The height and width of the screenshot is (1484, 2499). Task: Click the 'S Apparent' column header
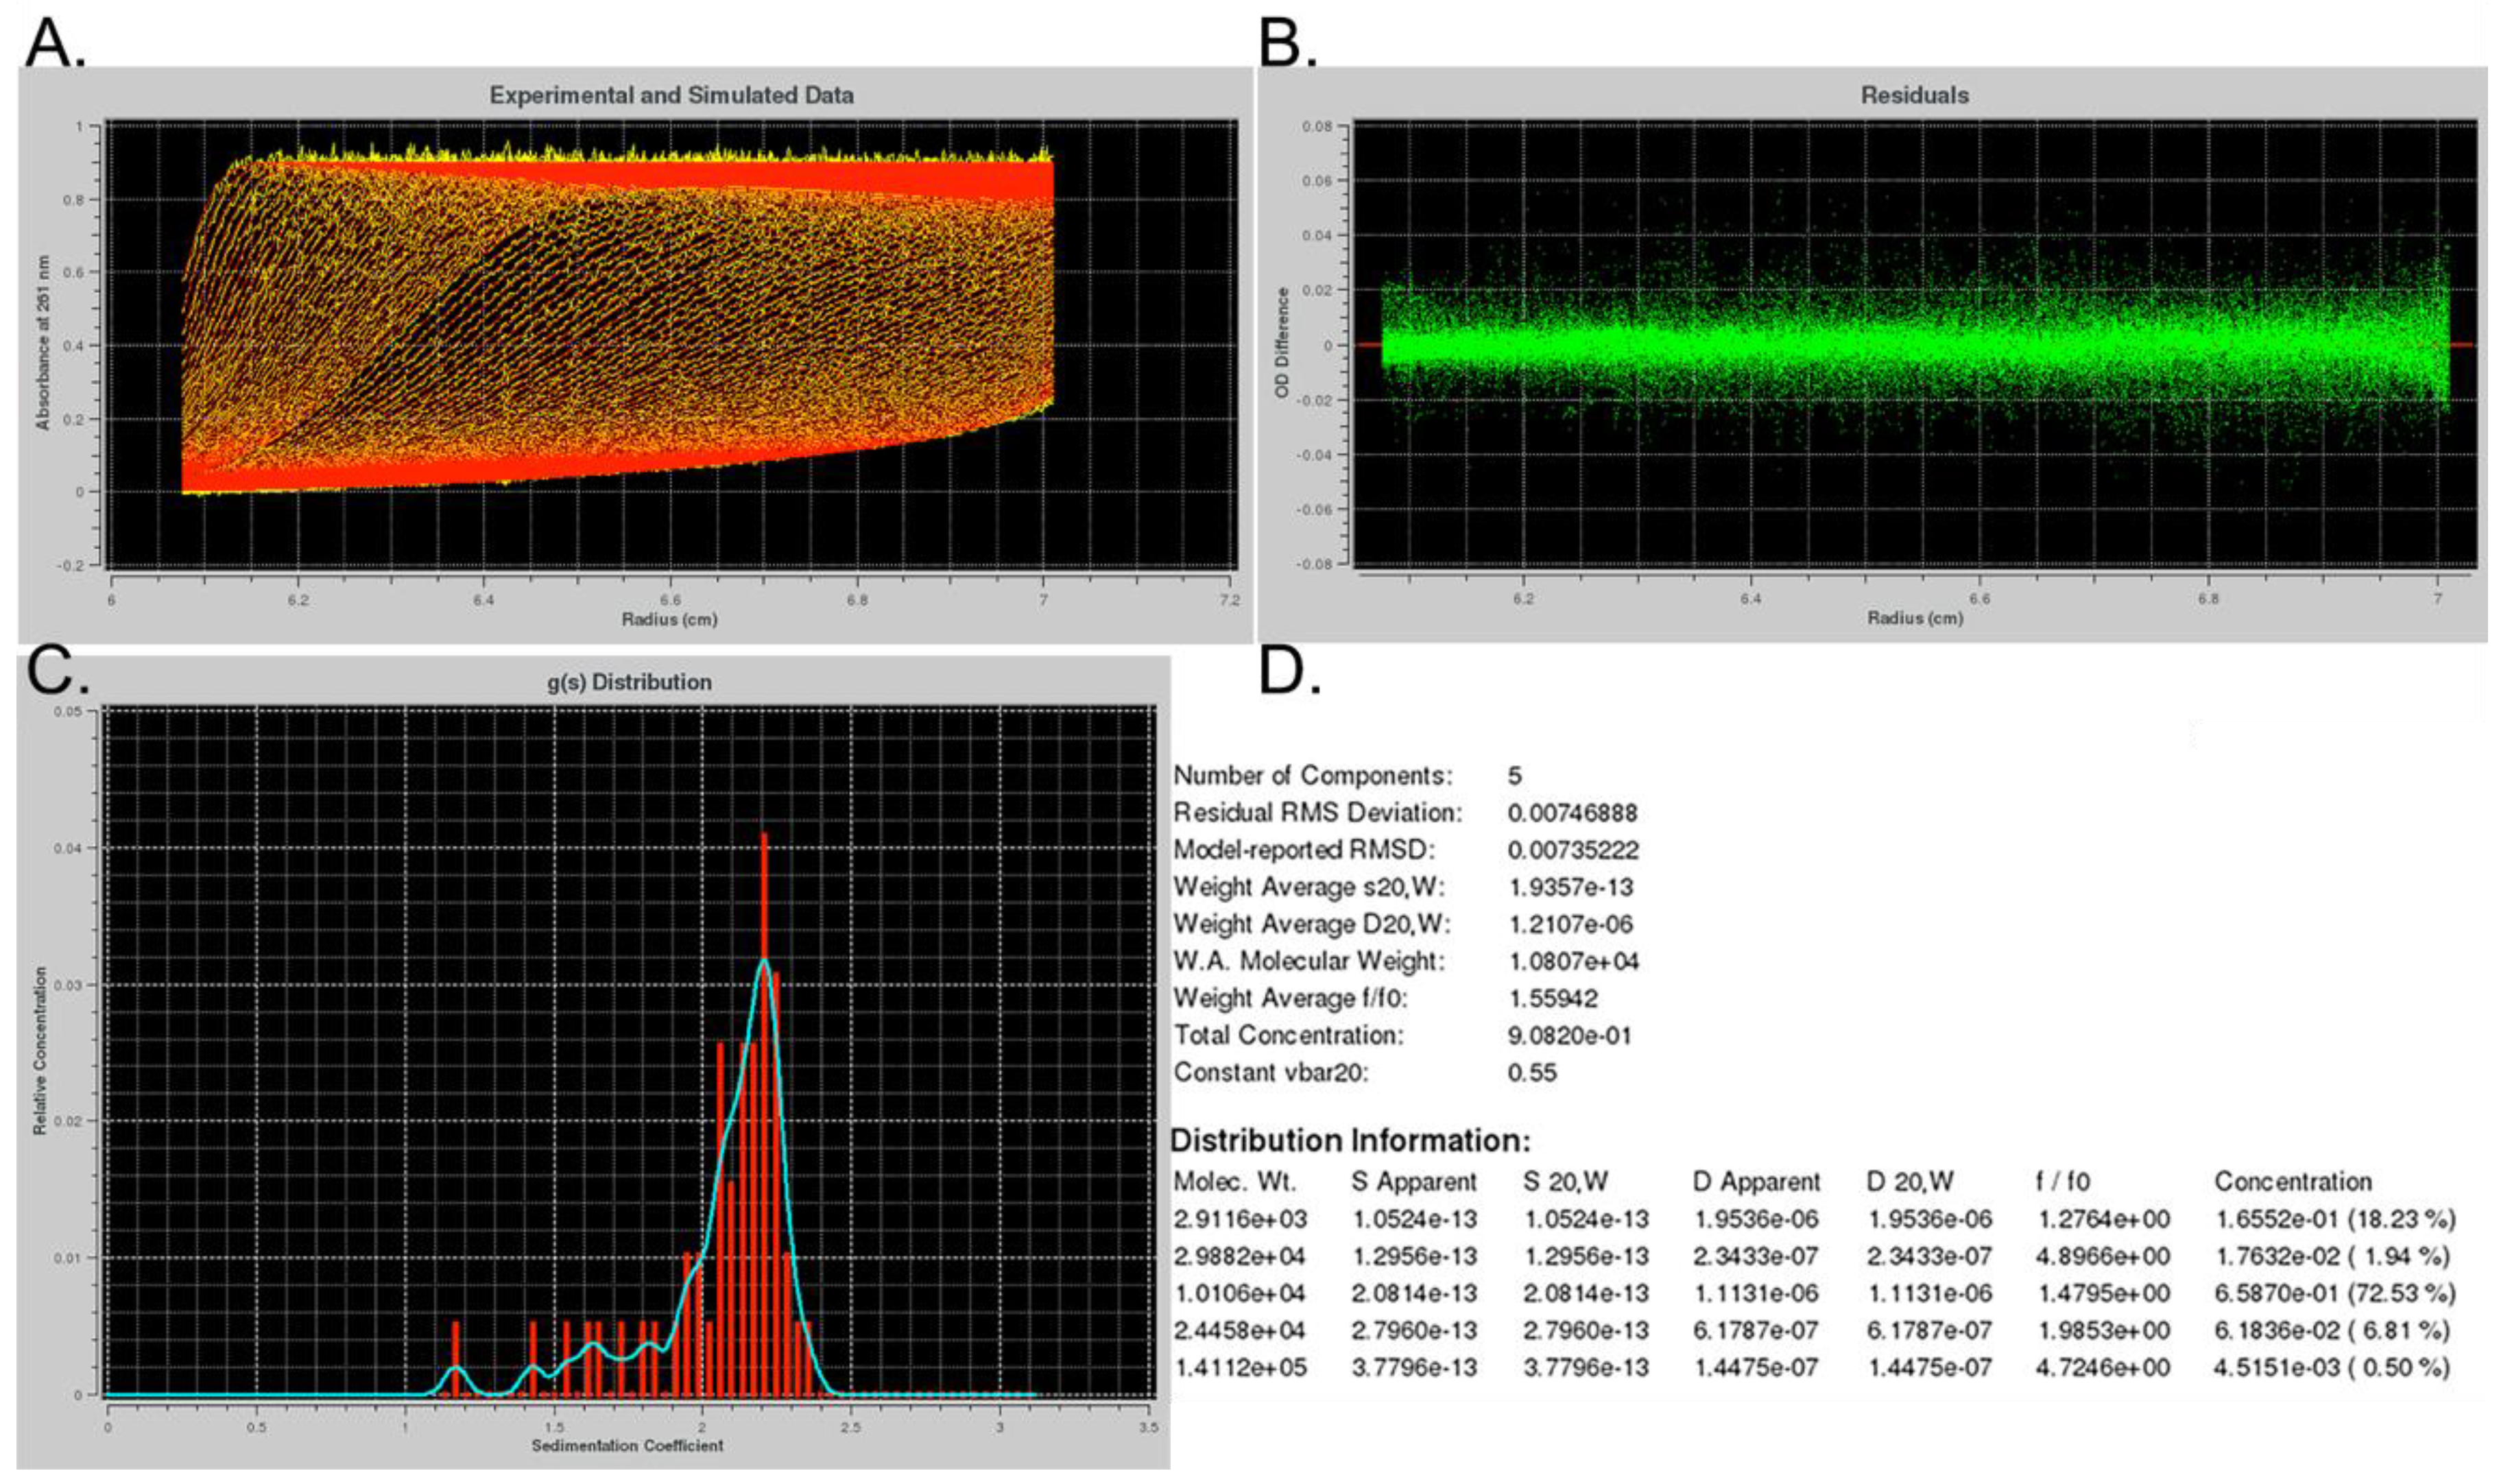coord(1413,1182)
